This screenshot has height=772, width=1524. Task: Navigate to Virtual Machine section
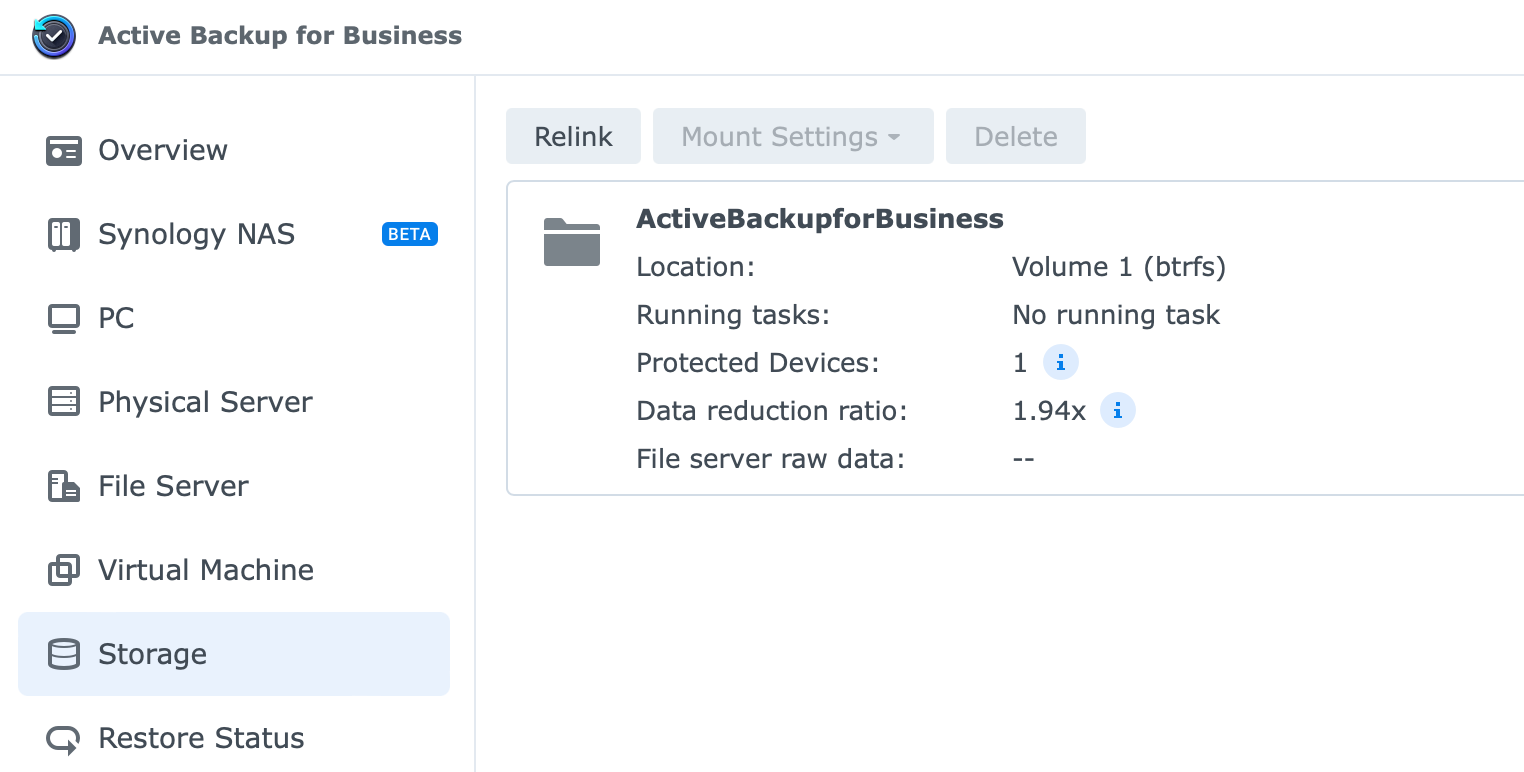234,570
